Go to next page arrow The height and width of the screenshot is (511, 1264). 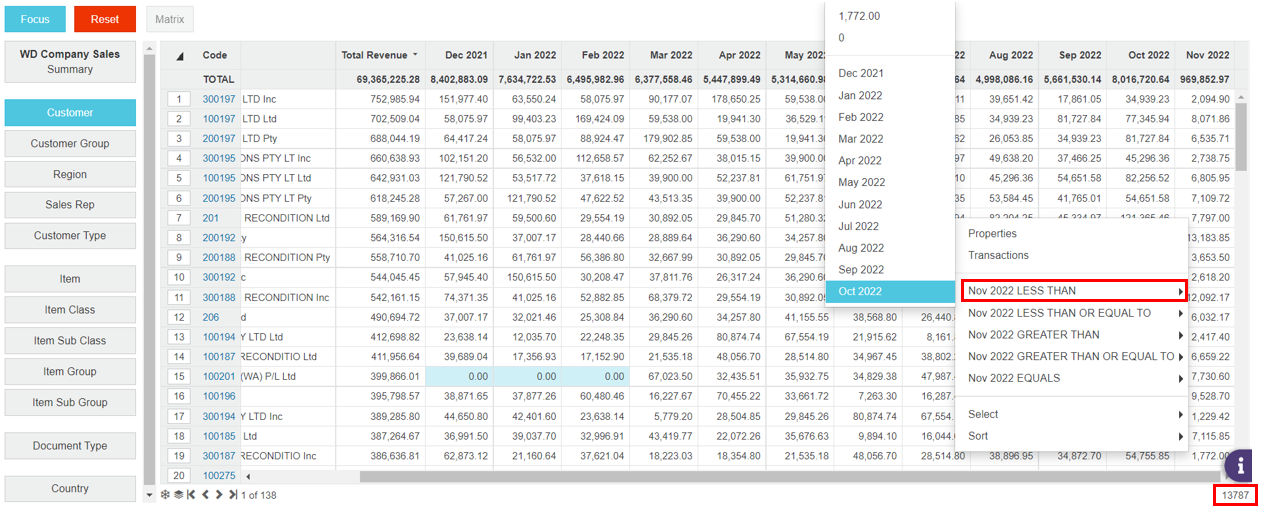[219, 495]
